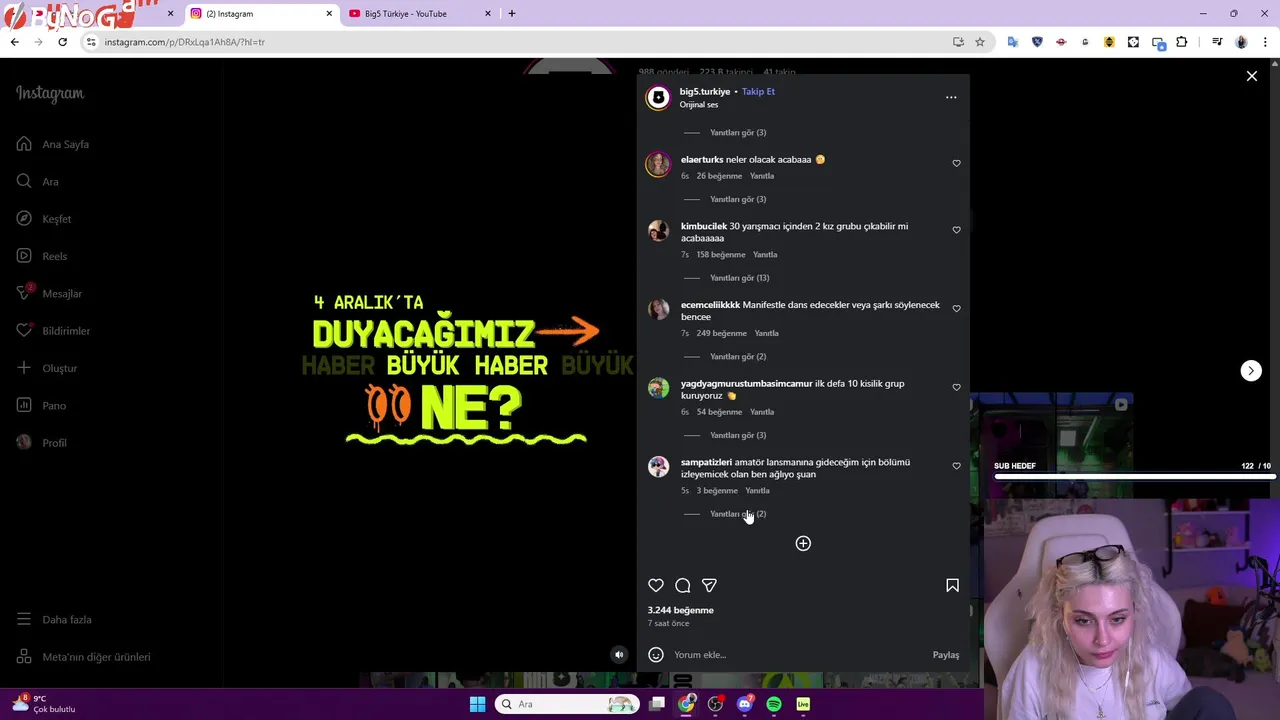
Task: Open elaerturks profile from comment
Action: pyautogui.click(x=702, y=159)
